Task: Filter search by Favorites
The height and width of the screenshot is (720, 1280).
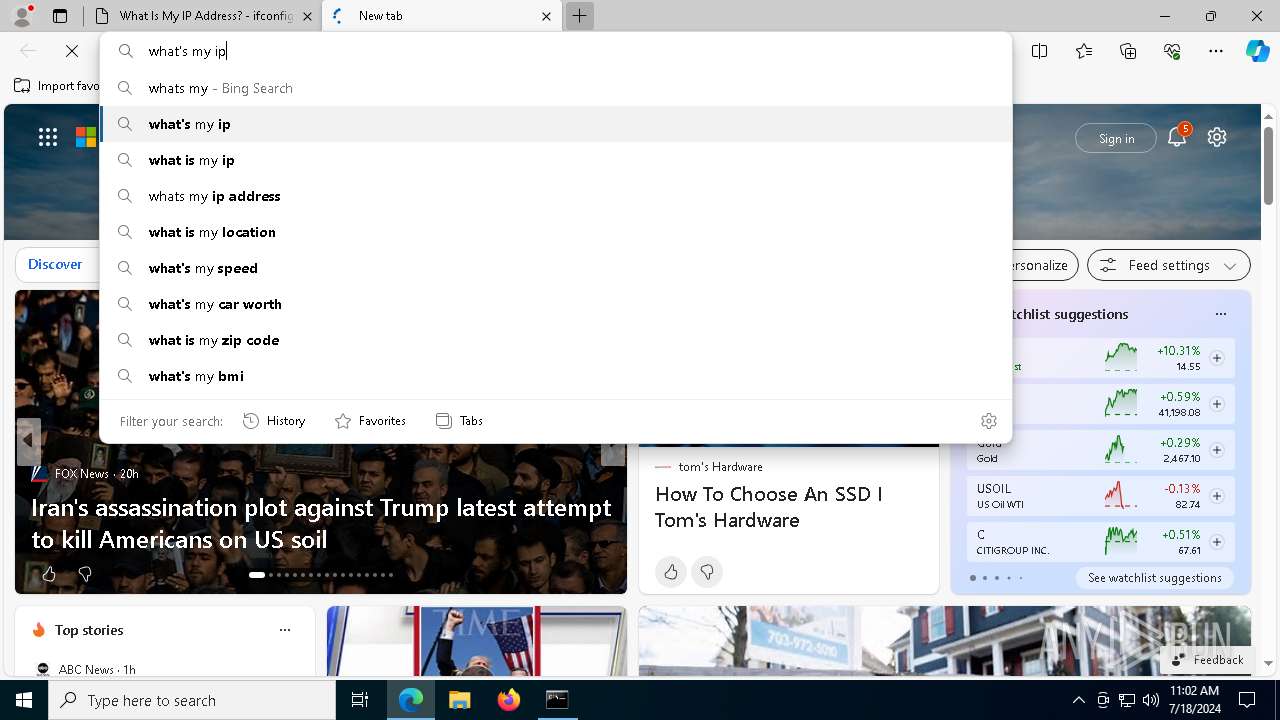Action: click(x=370, y=421)
